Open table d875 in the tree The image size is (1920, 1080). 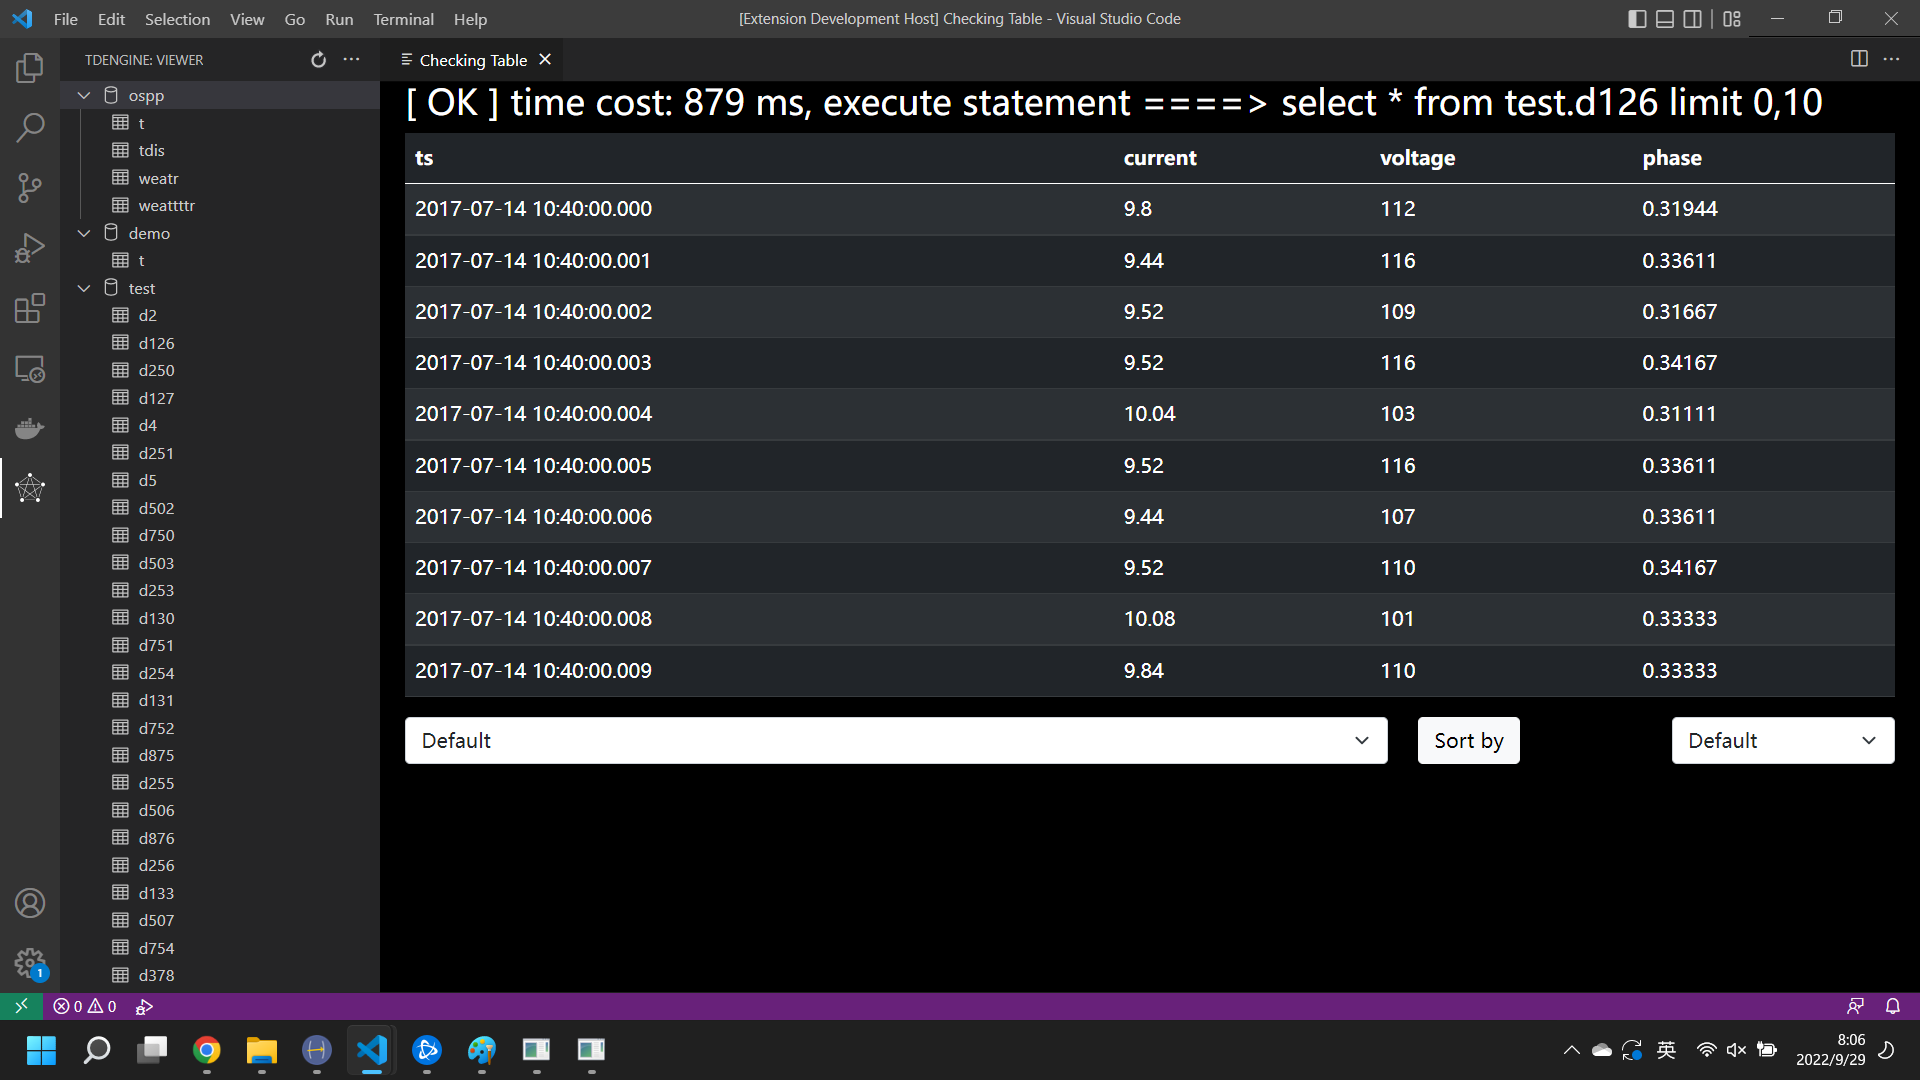click(156, 755)
